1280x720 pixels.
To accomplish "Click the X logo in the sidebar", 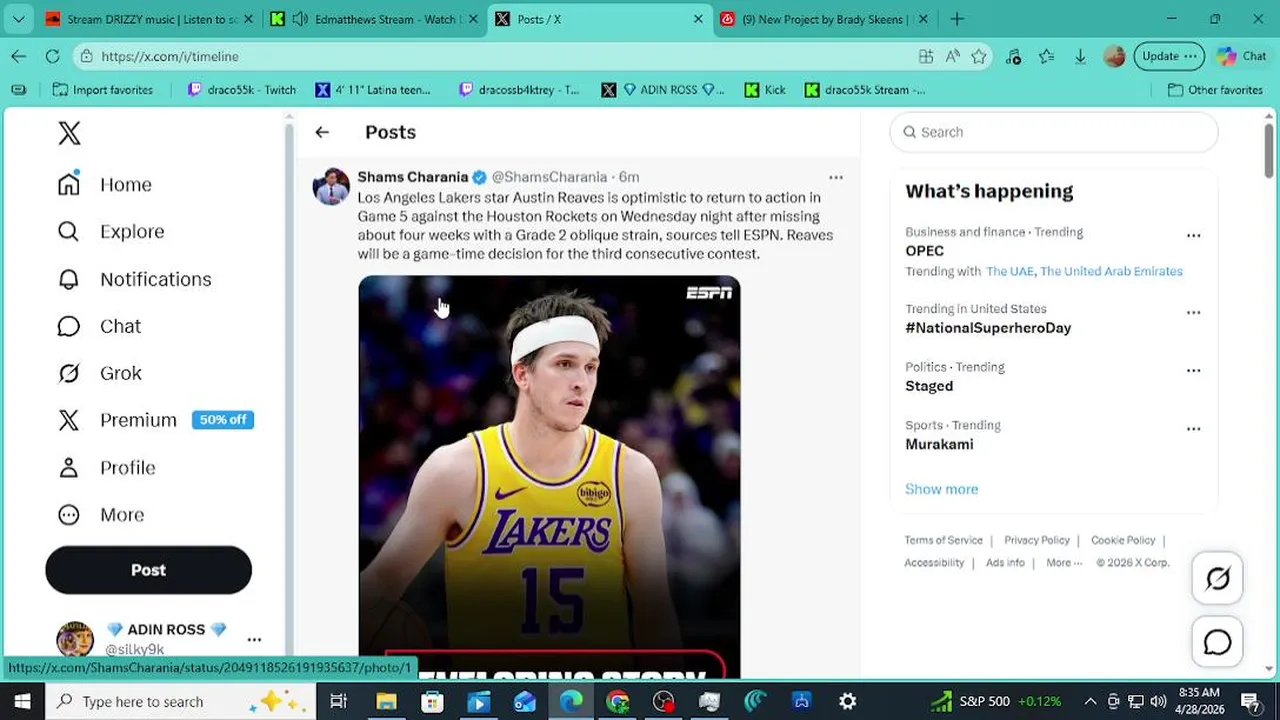I will tap(69, 133).
